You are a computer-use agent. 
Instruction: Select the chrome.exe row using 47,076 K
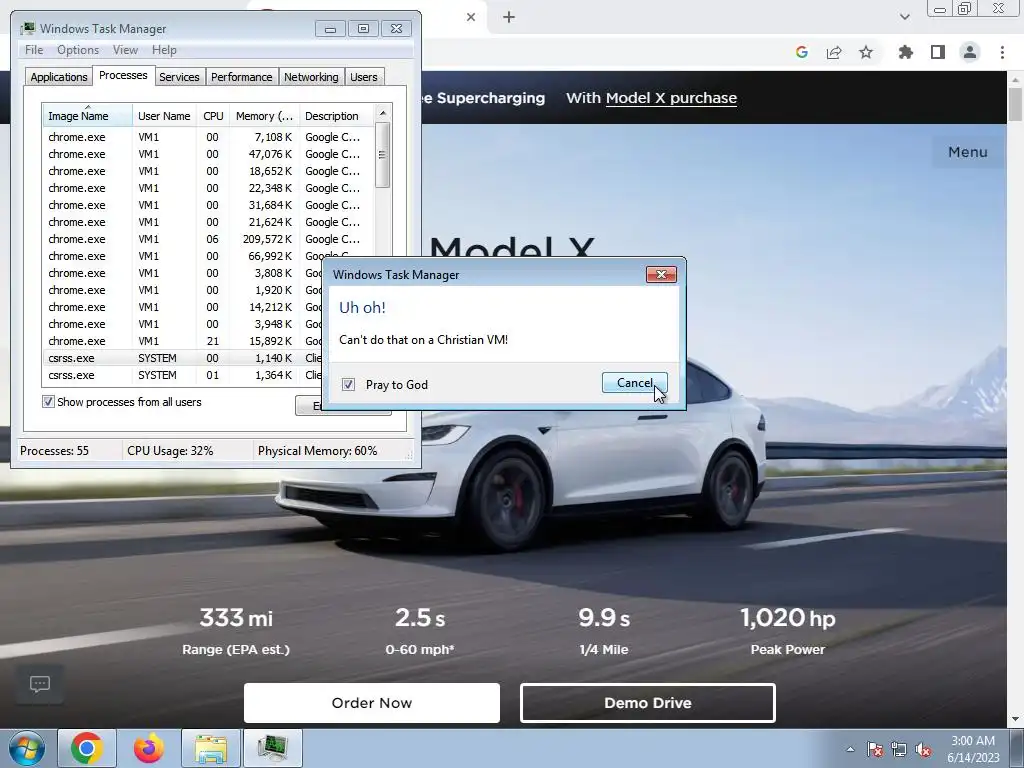[208, 154]
